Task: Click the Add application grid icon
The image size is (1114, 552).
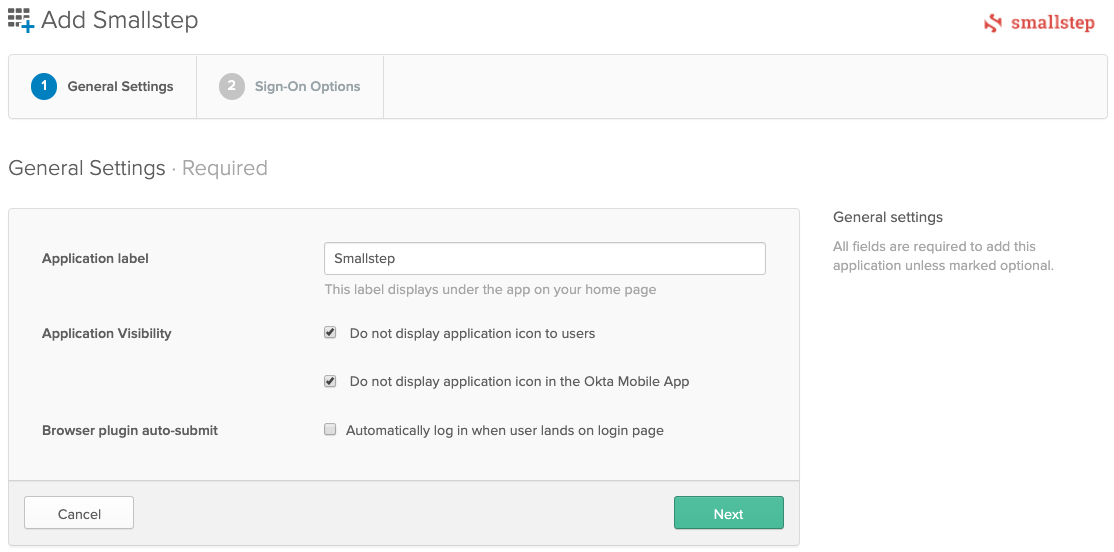Action: point(20,20)
